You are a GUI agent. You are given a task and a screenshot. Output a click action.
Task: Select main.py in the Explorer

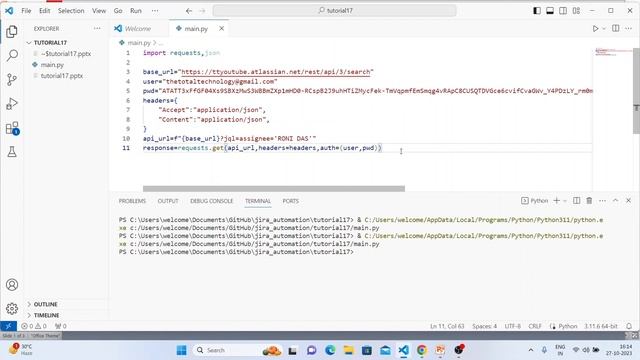52,64
